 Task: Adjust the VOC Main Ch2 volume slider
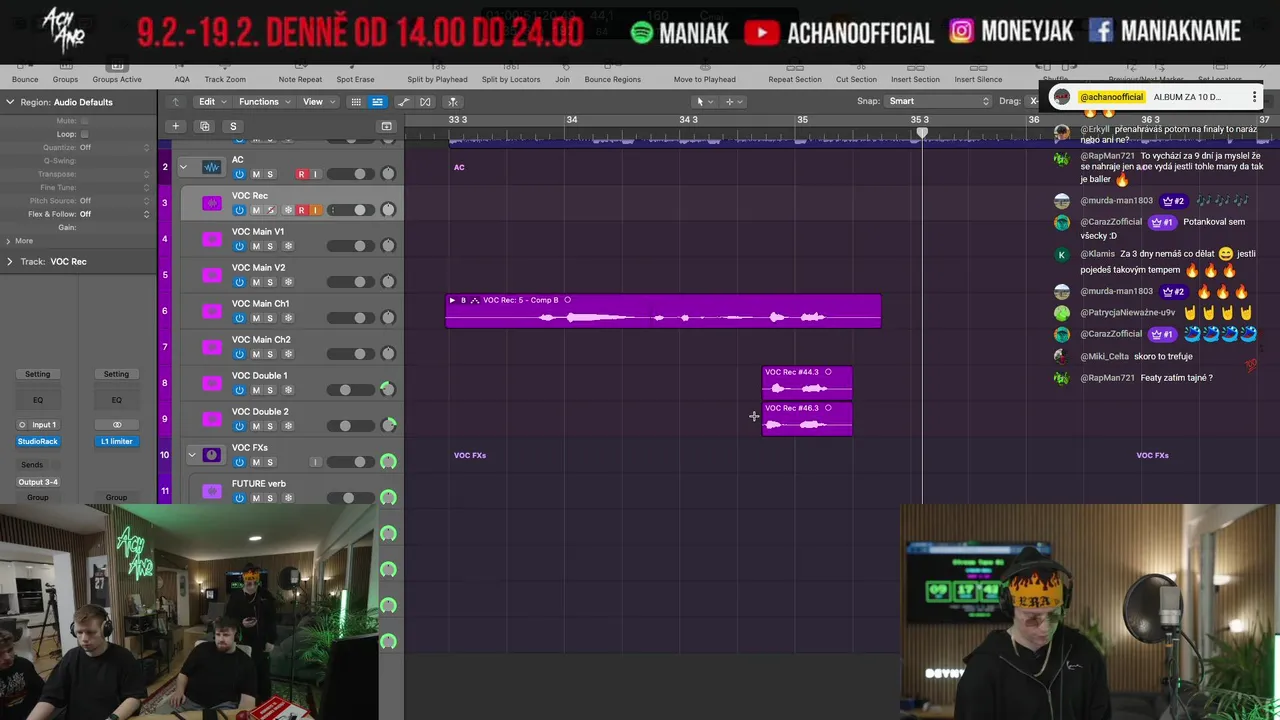[350, 354]
